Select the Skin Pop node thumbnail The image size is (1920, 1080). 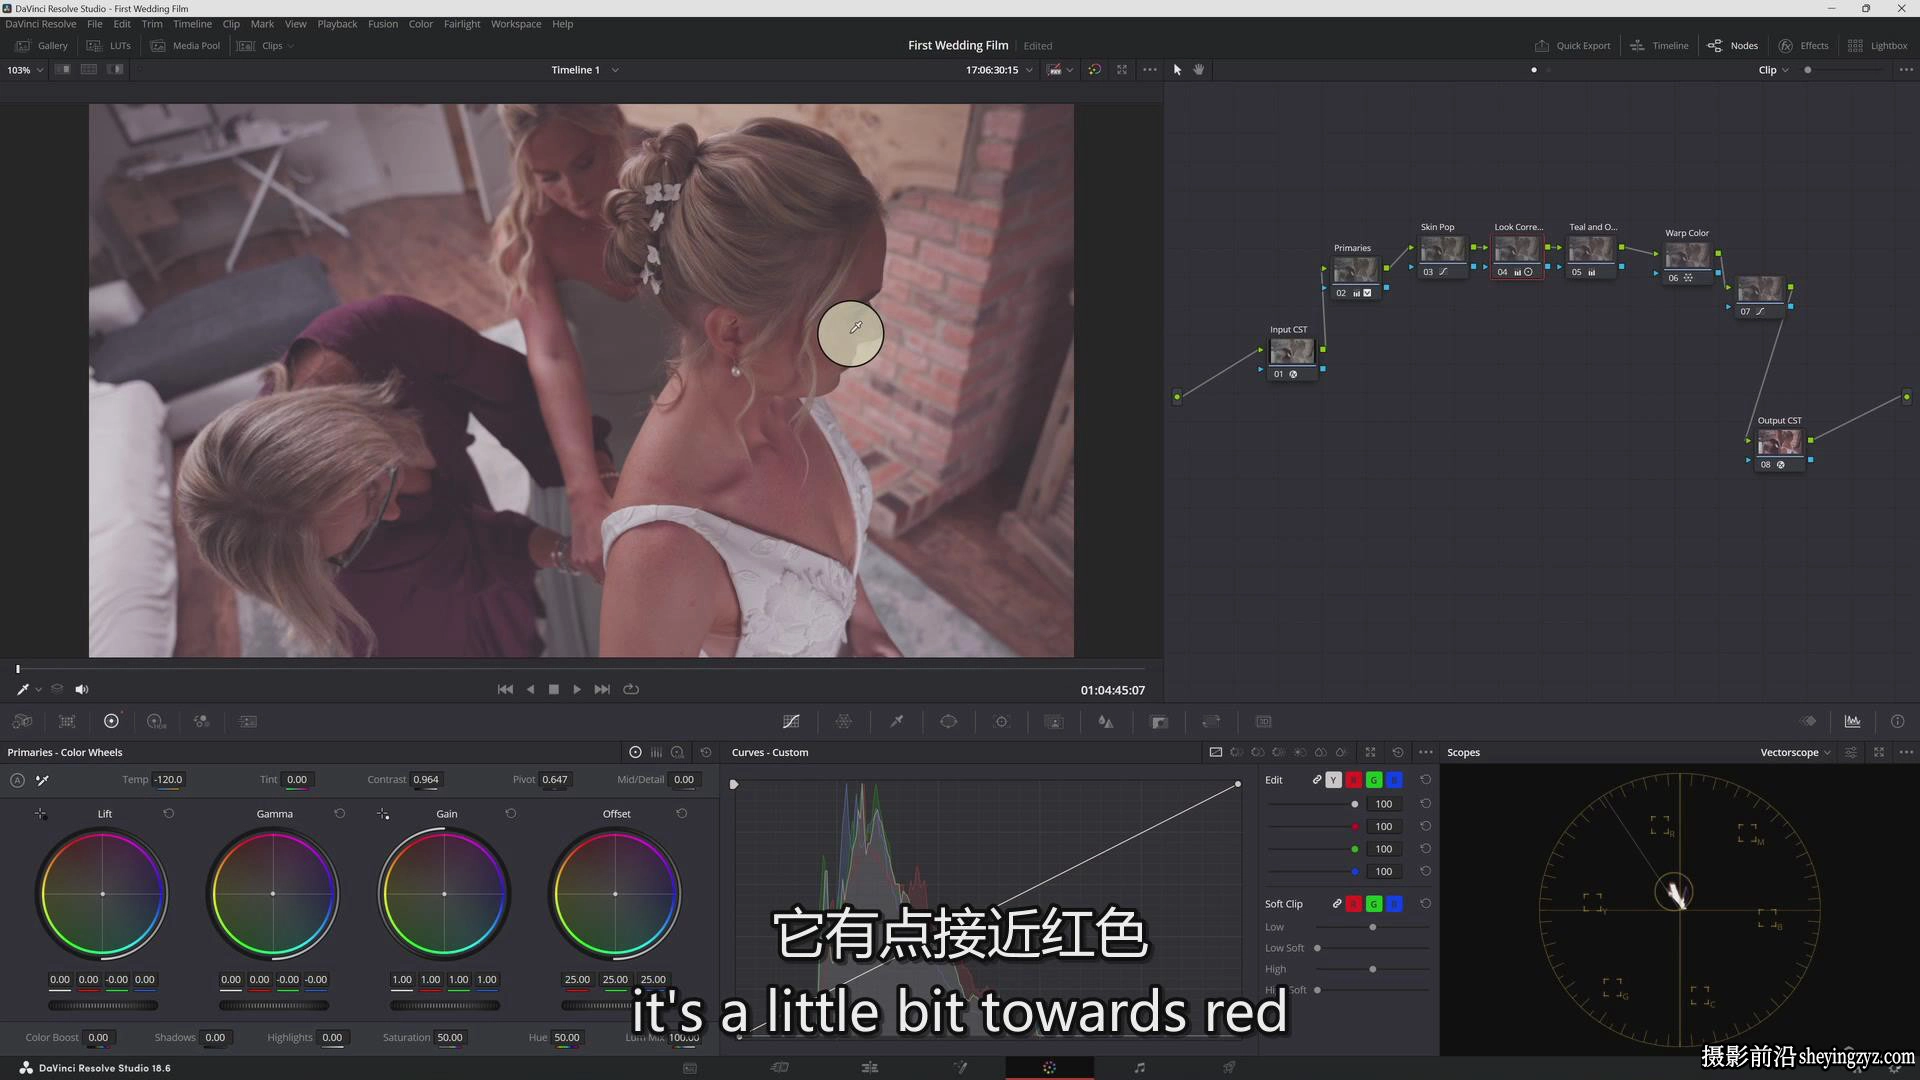click(1442, 249)
